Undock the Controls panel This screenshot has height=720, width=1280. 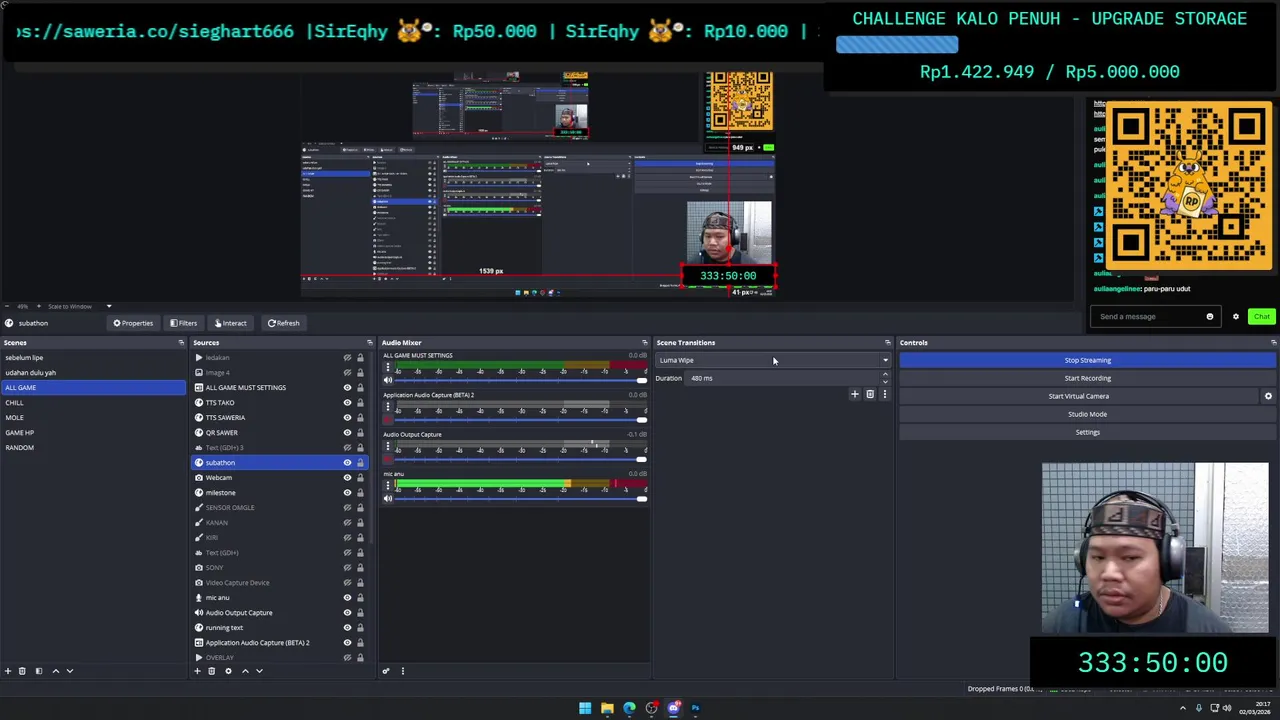[1273, 342]
